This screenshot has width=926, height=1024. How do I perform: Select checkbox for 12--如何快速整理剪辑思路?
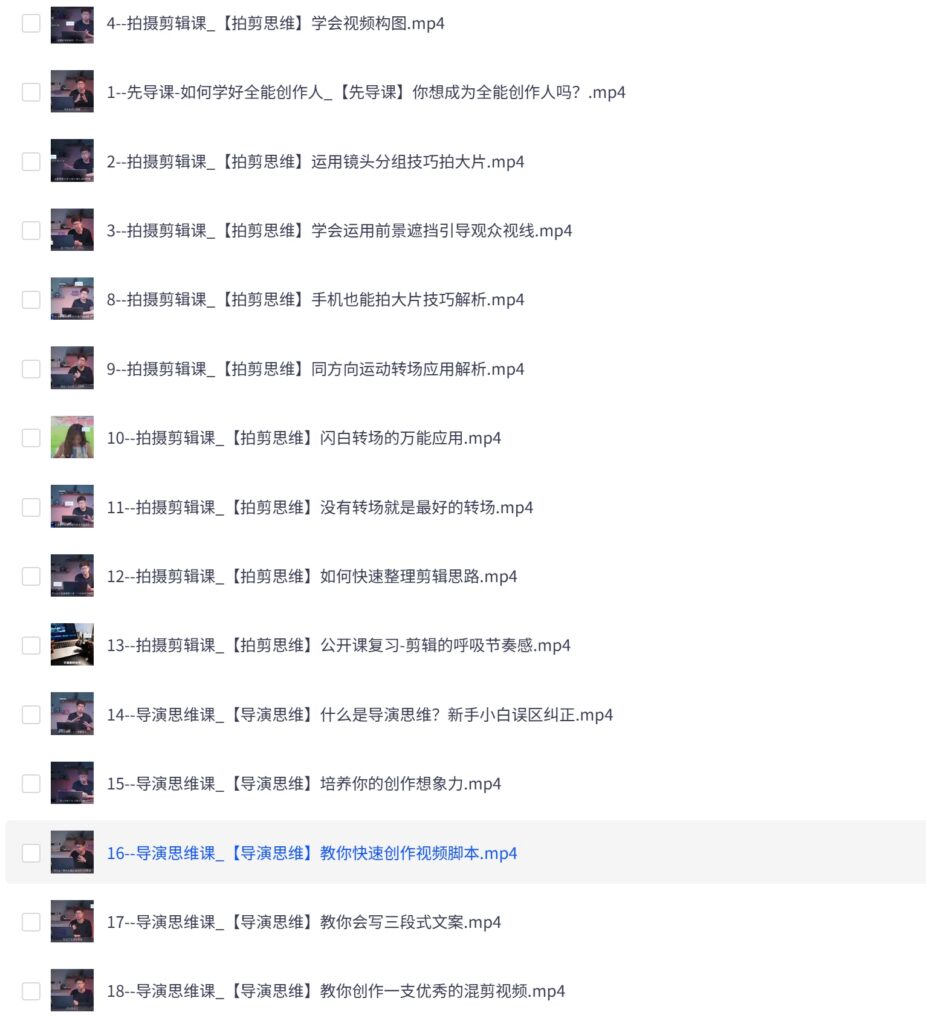[x=31, y=576]
